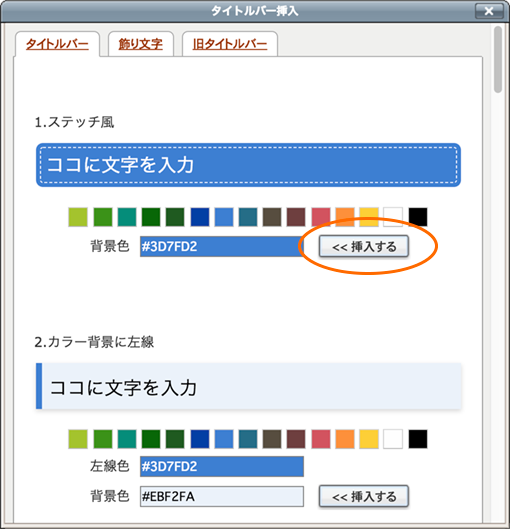Viewport: 510px width, 529px height.
Task: Select the brown maroon swatch in the second palette
Action: [296, 439]
